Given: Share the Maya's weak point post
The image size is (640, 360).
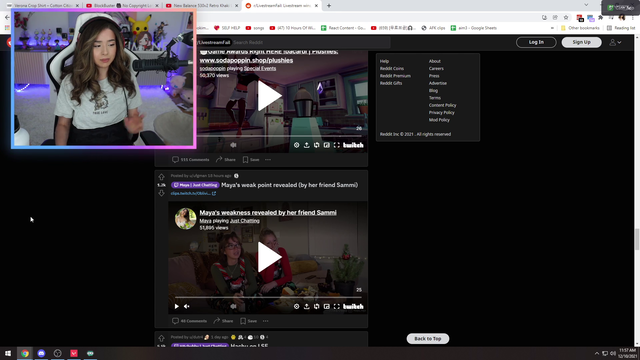Looking at the screenshot, I should [224, 321].
